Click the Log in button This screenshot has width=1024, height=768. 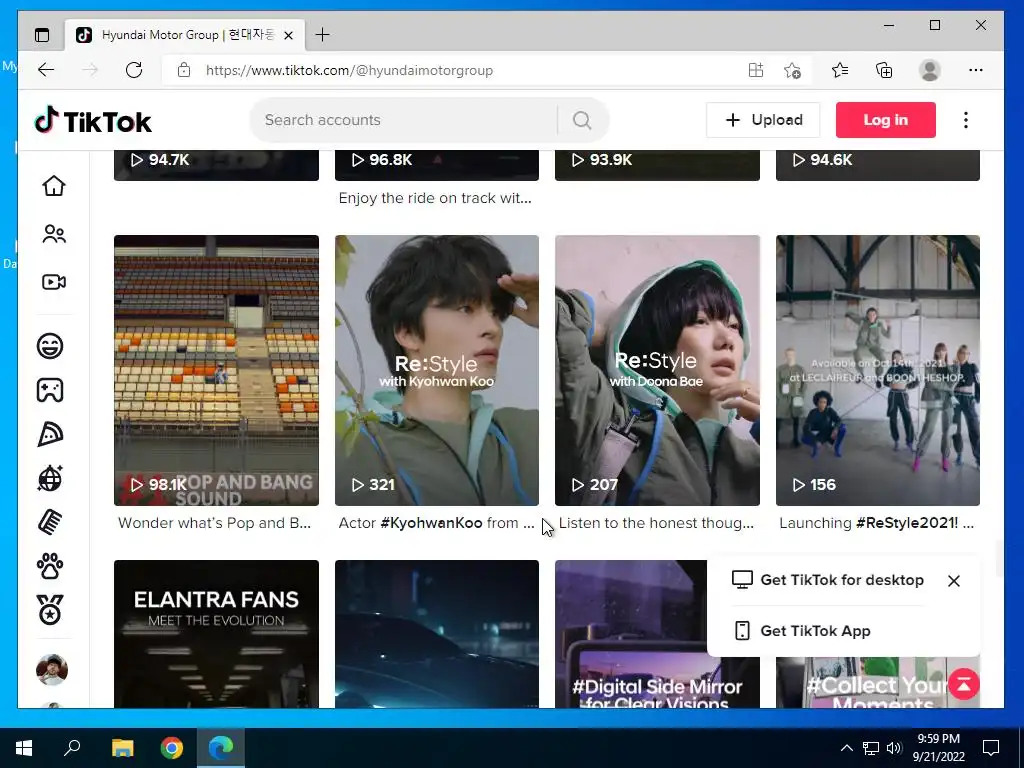pyautogui.click(x=886, y=120)
